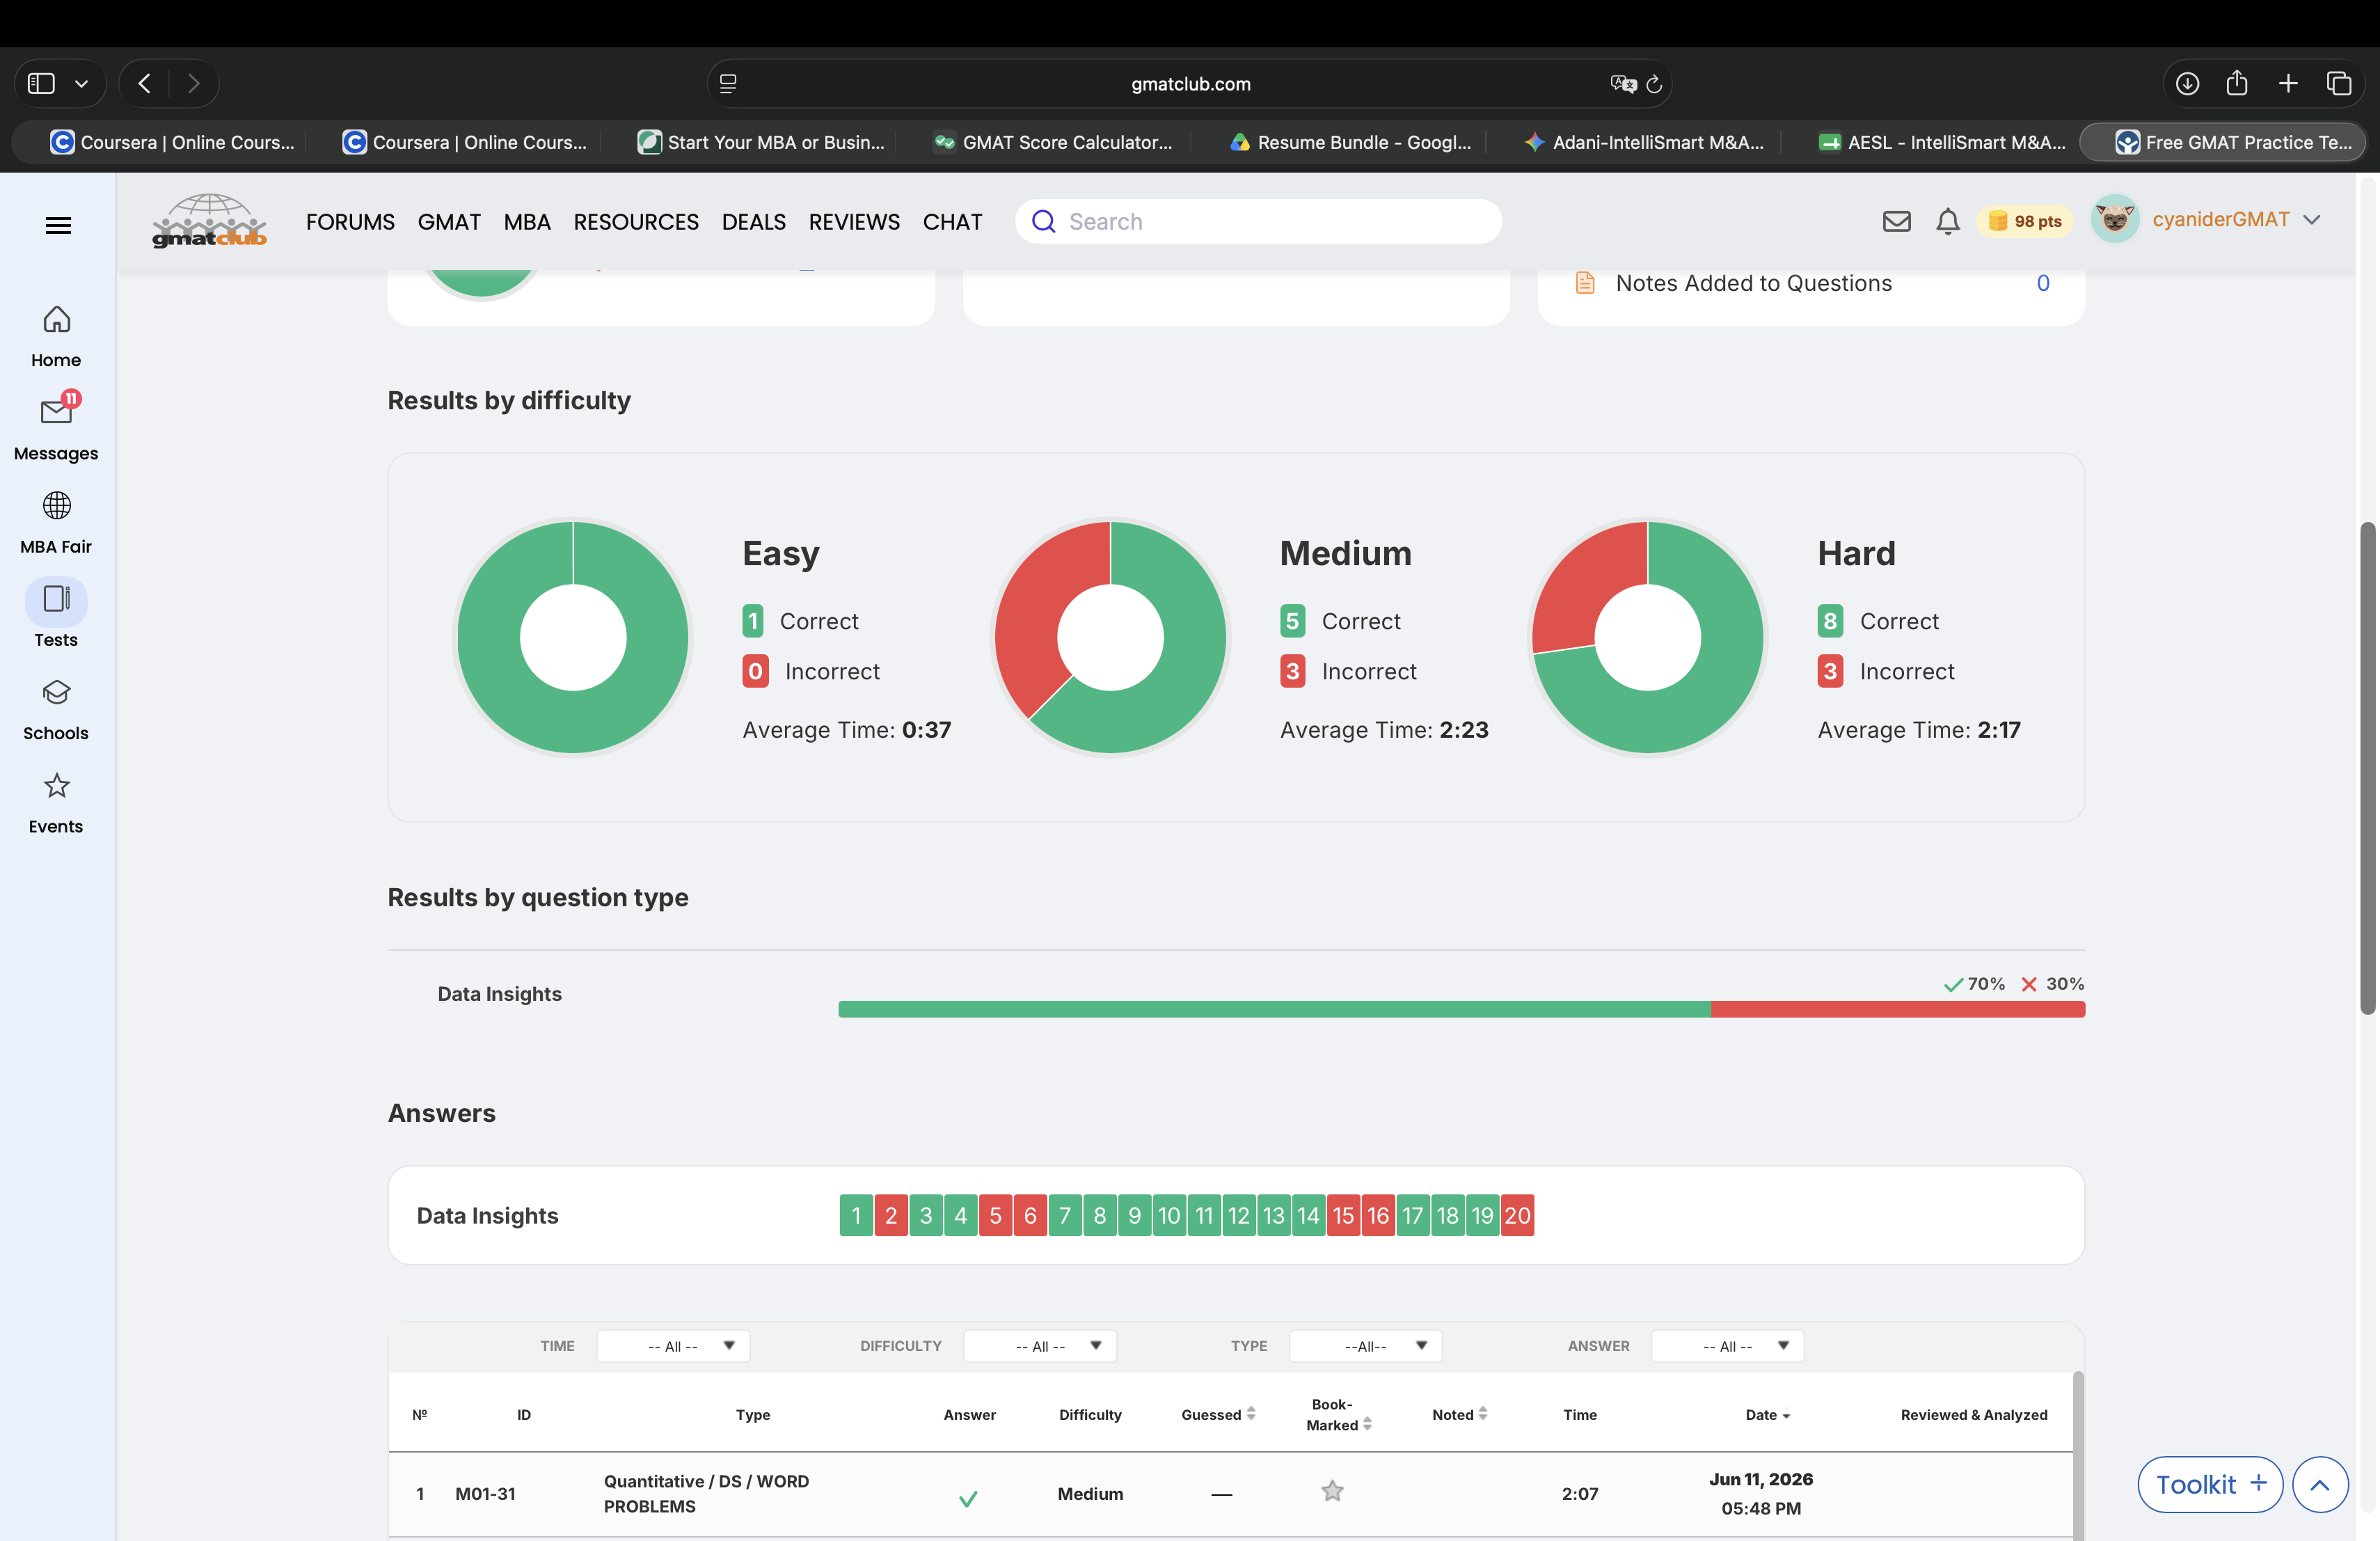Expand the cyaniderGMAT account menu
Viewport: 2380px width, 1541px height.
(x=2312, y=220)
